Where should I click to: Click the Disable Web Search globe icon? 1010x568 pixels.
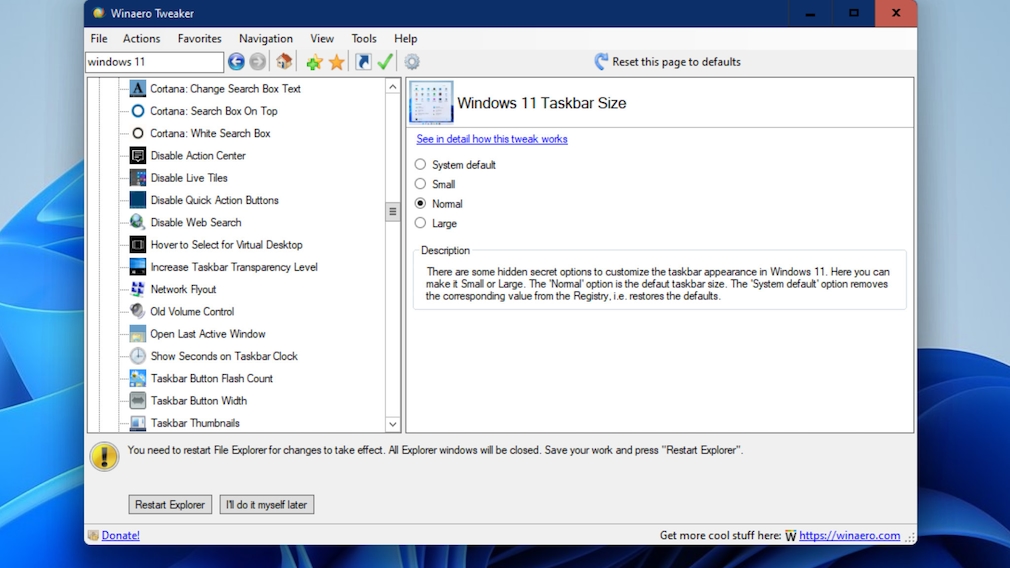137,222
